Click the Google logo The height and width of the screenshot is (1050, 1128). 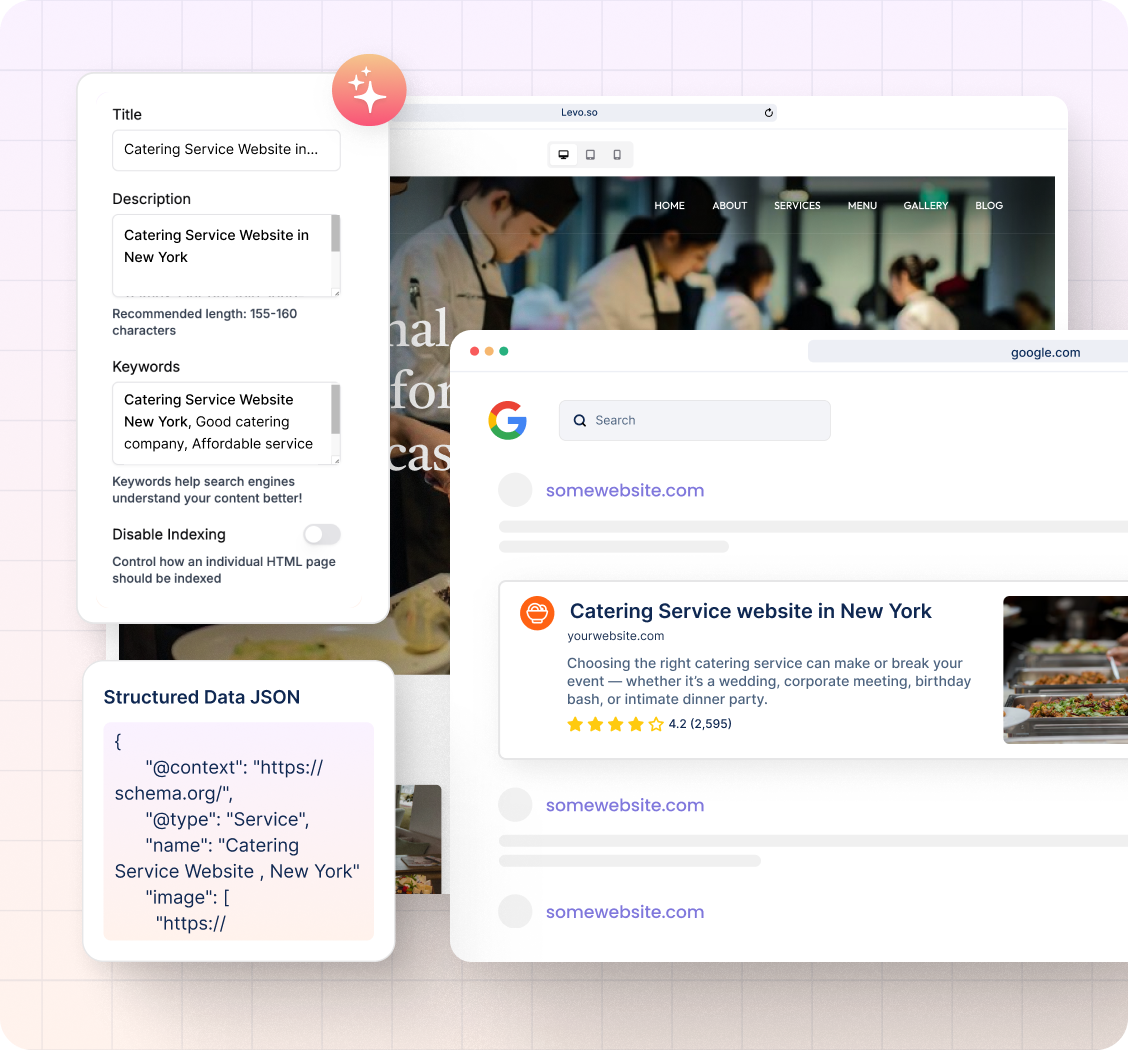pos(508,420)
